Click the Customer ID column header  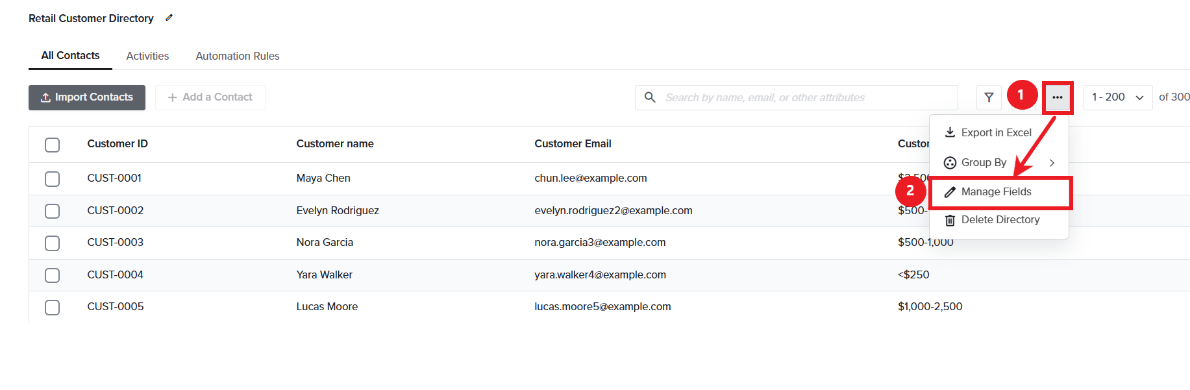[118, 144]
